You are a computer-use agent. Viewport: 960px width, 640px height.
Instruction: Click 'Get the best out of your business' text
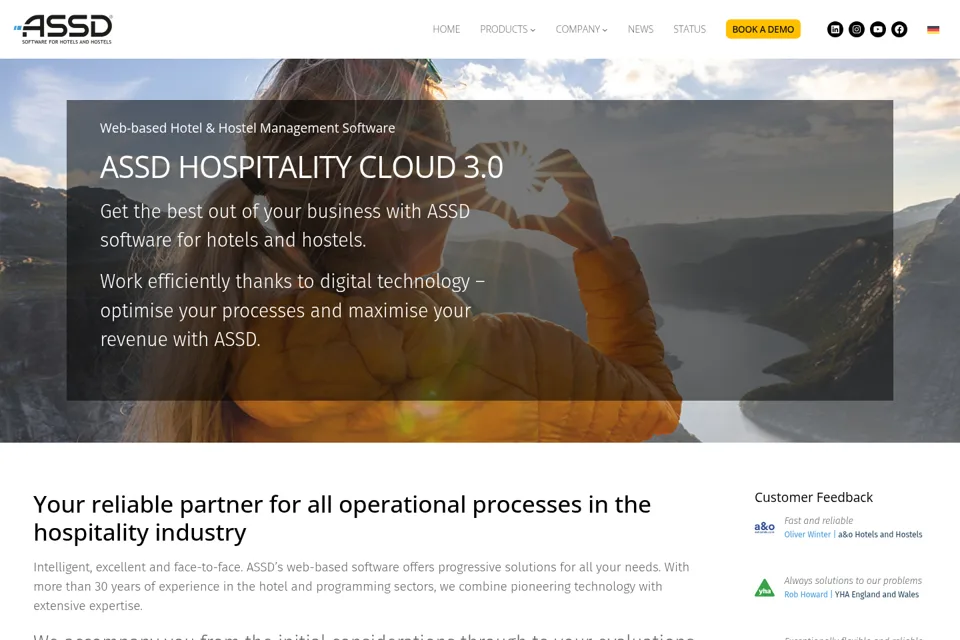tap(285, 225)
